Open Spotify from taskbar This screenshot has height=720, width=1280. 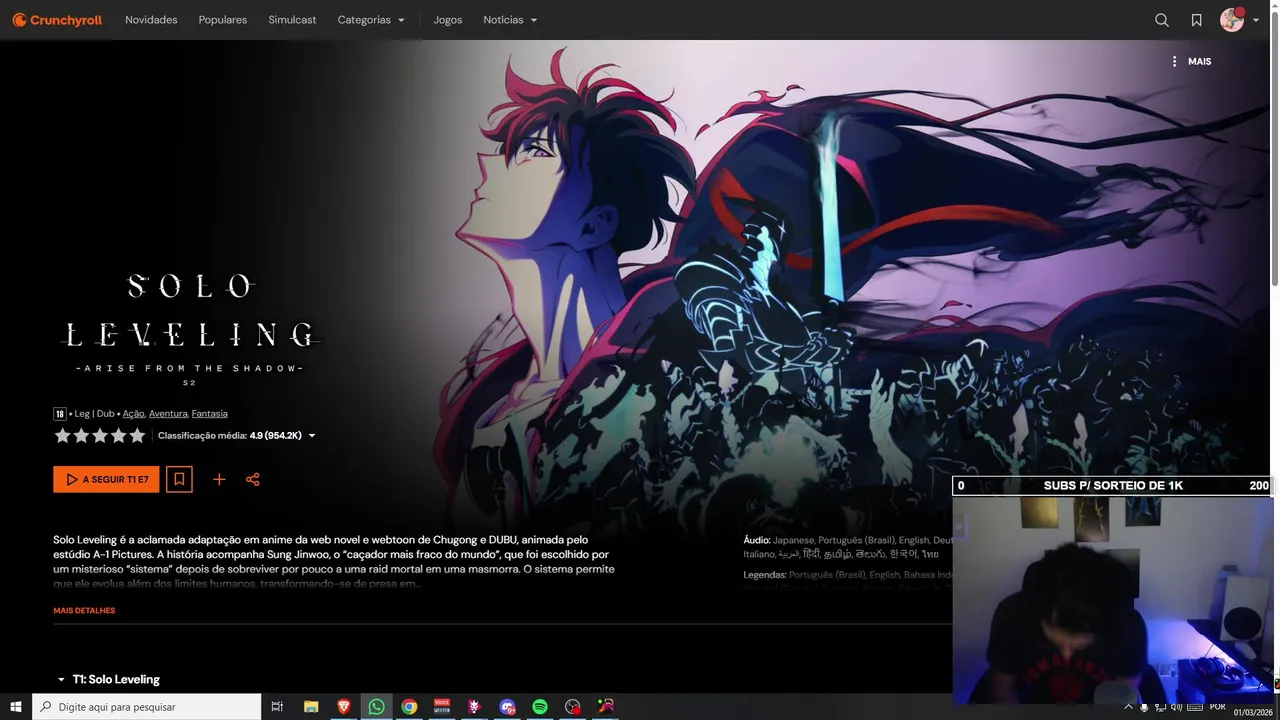[x=540, y=707]
